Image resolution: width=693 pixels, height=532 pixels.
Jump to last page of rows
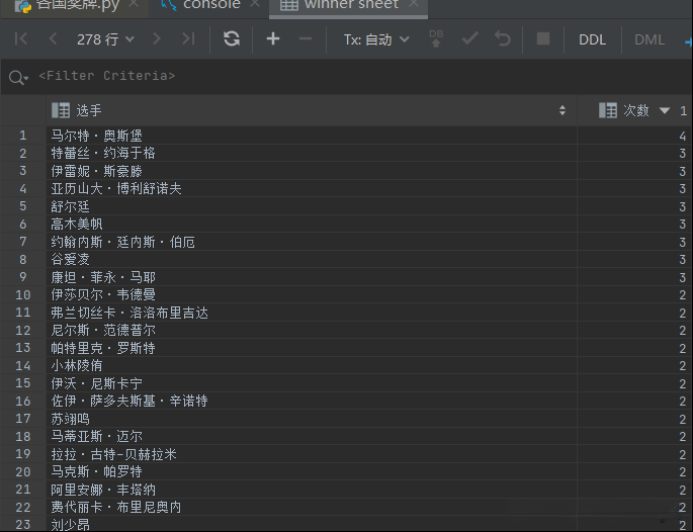[188, 39]
